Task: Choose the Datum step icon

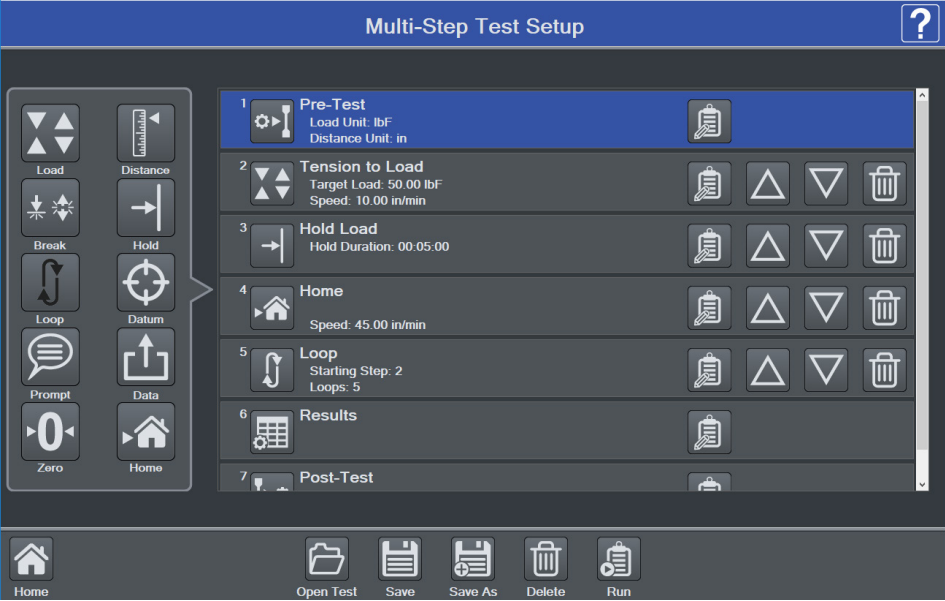Action: click(146, 283)
